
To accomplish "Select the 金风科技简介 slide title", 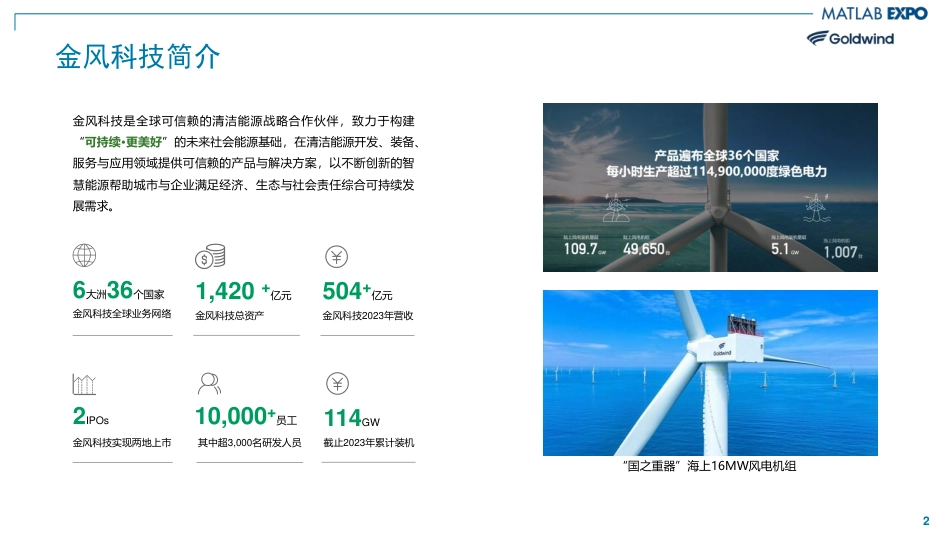I will [138, 56].
